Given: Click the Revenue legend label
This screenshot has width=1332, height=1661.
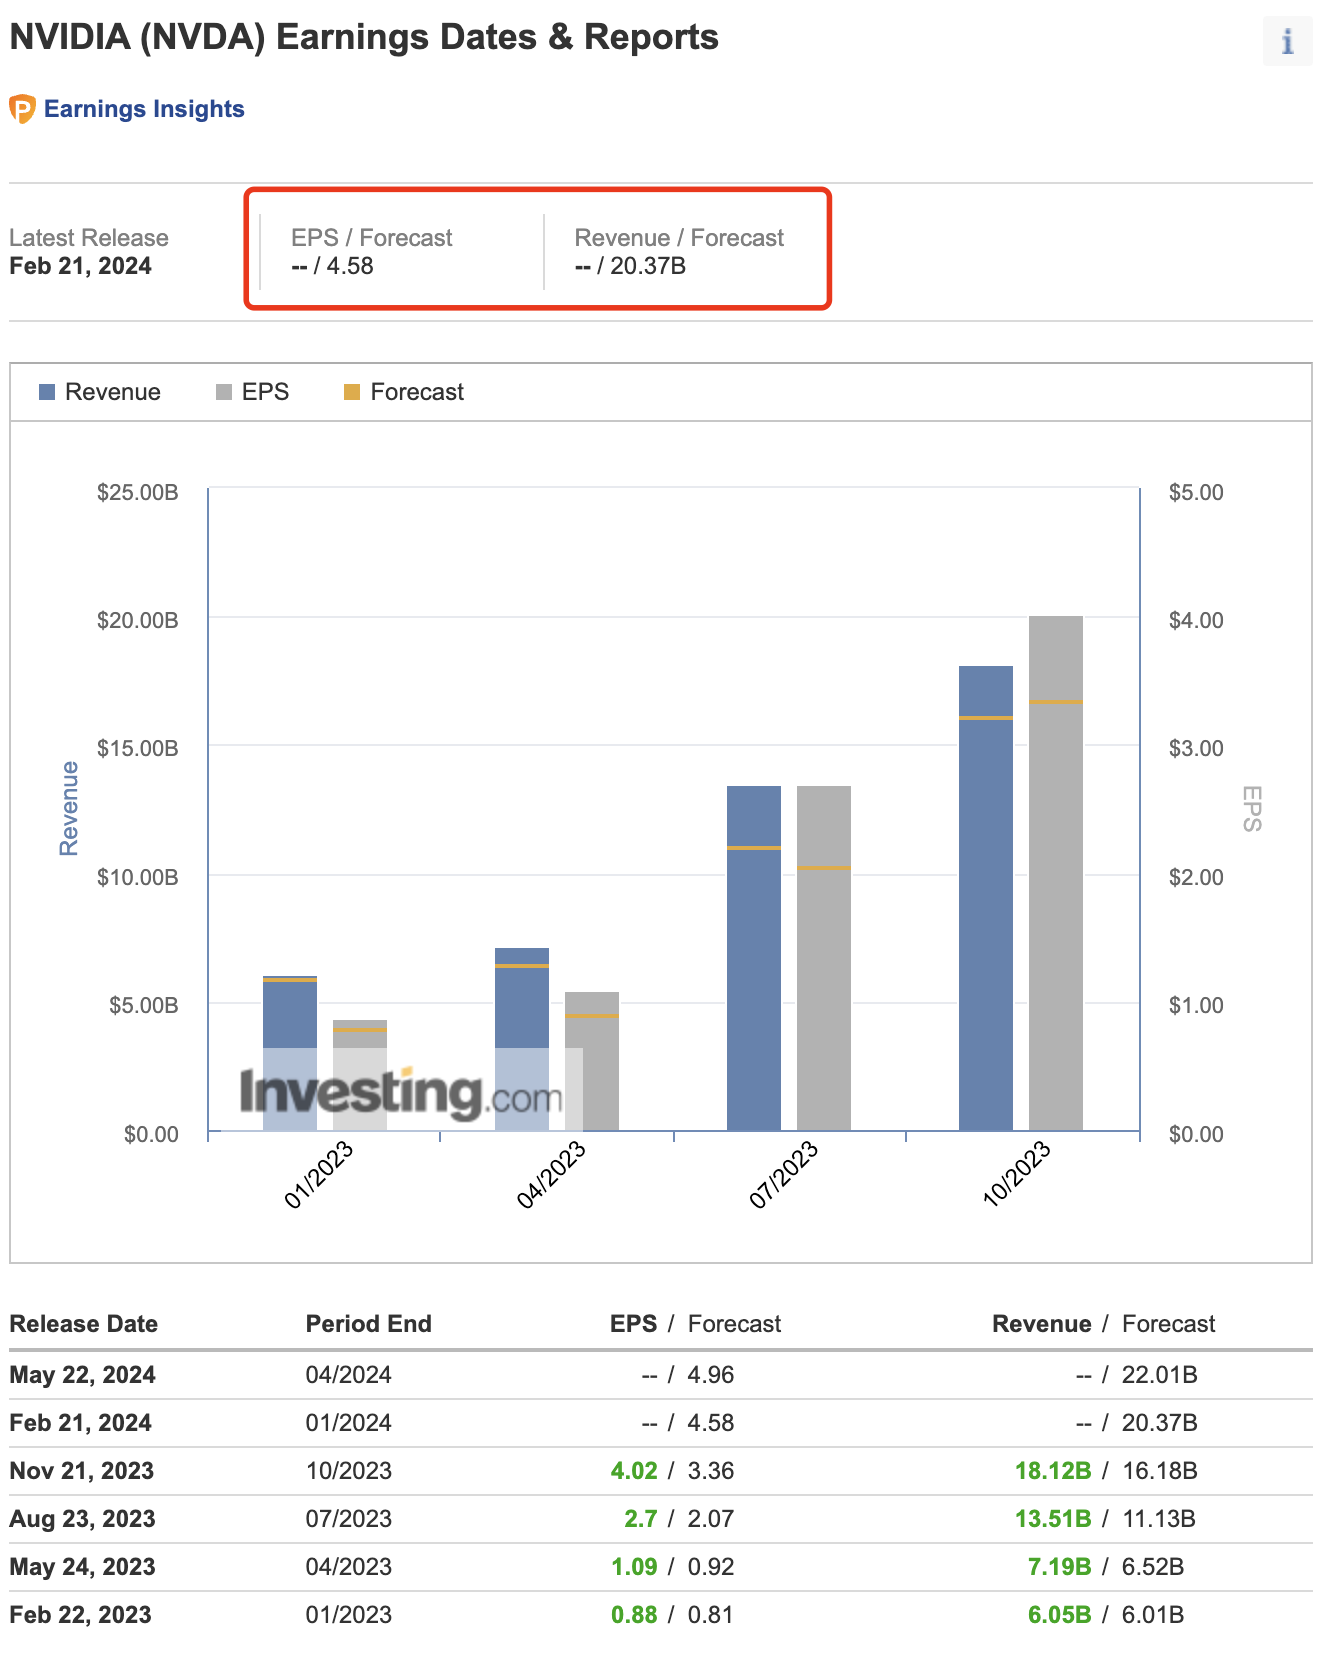Looking at the screenshot, I should point(113,392).
